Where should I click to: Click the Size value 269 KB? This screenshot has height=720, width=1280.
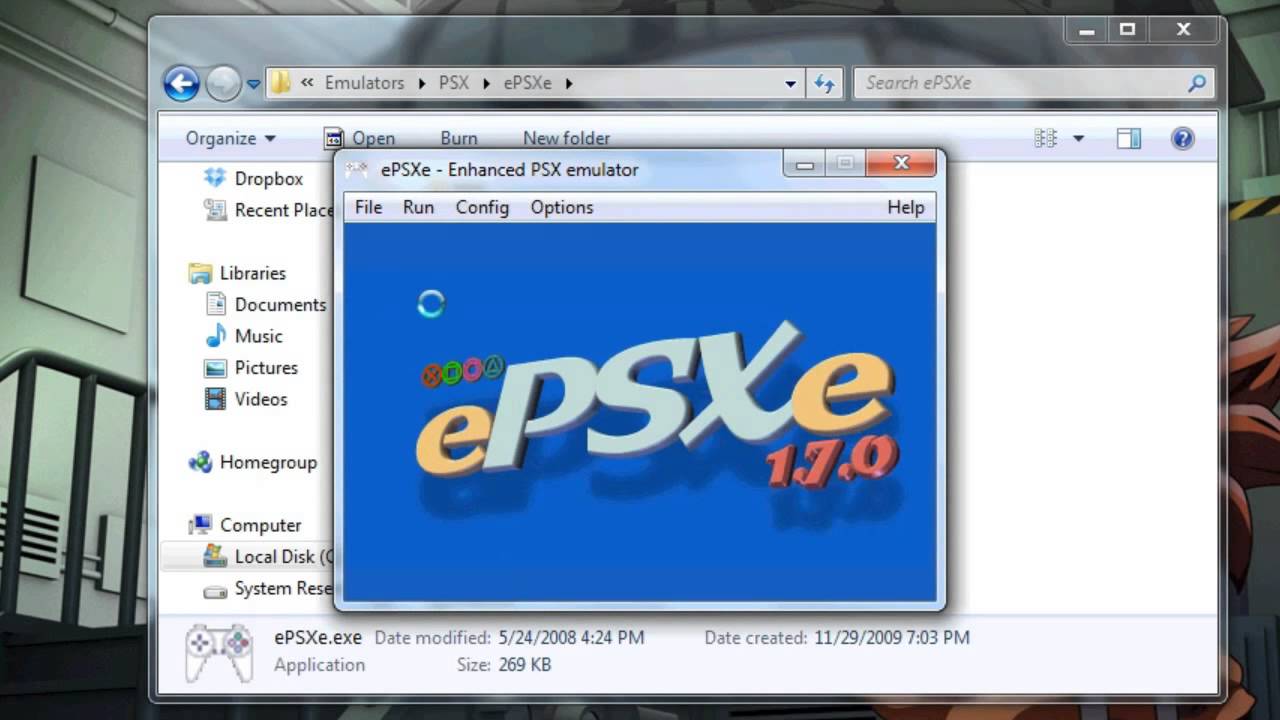tap(523, 664)
